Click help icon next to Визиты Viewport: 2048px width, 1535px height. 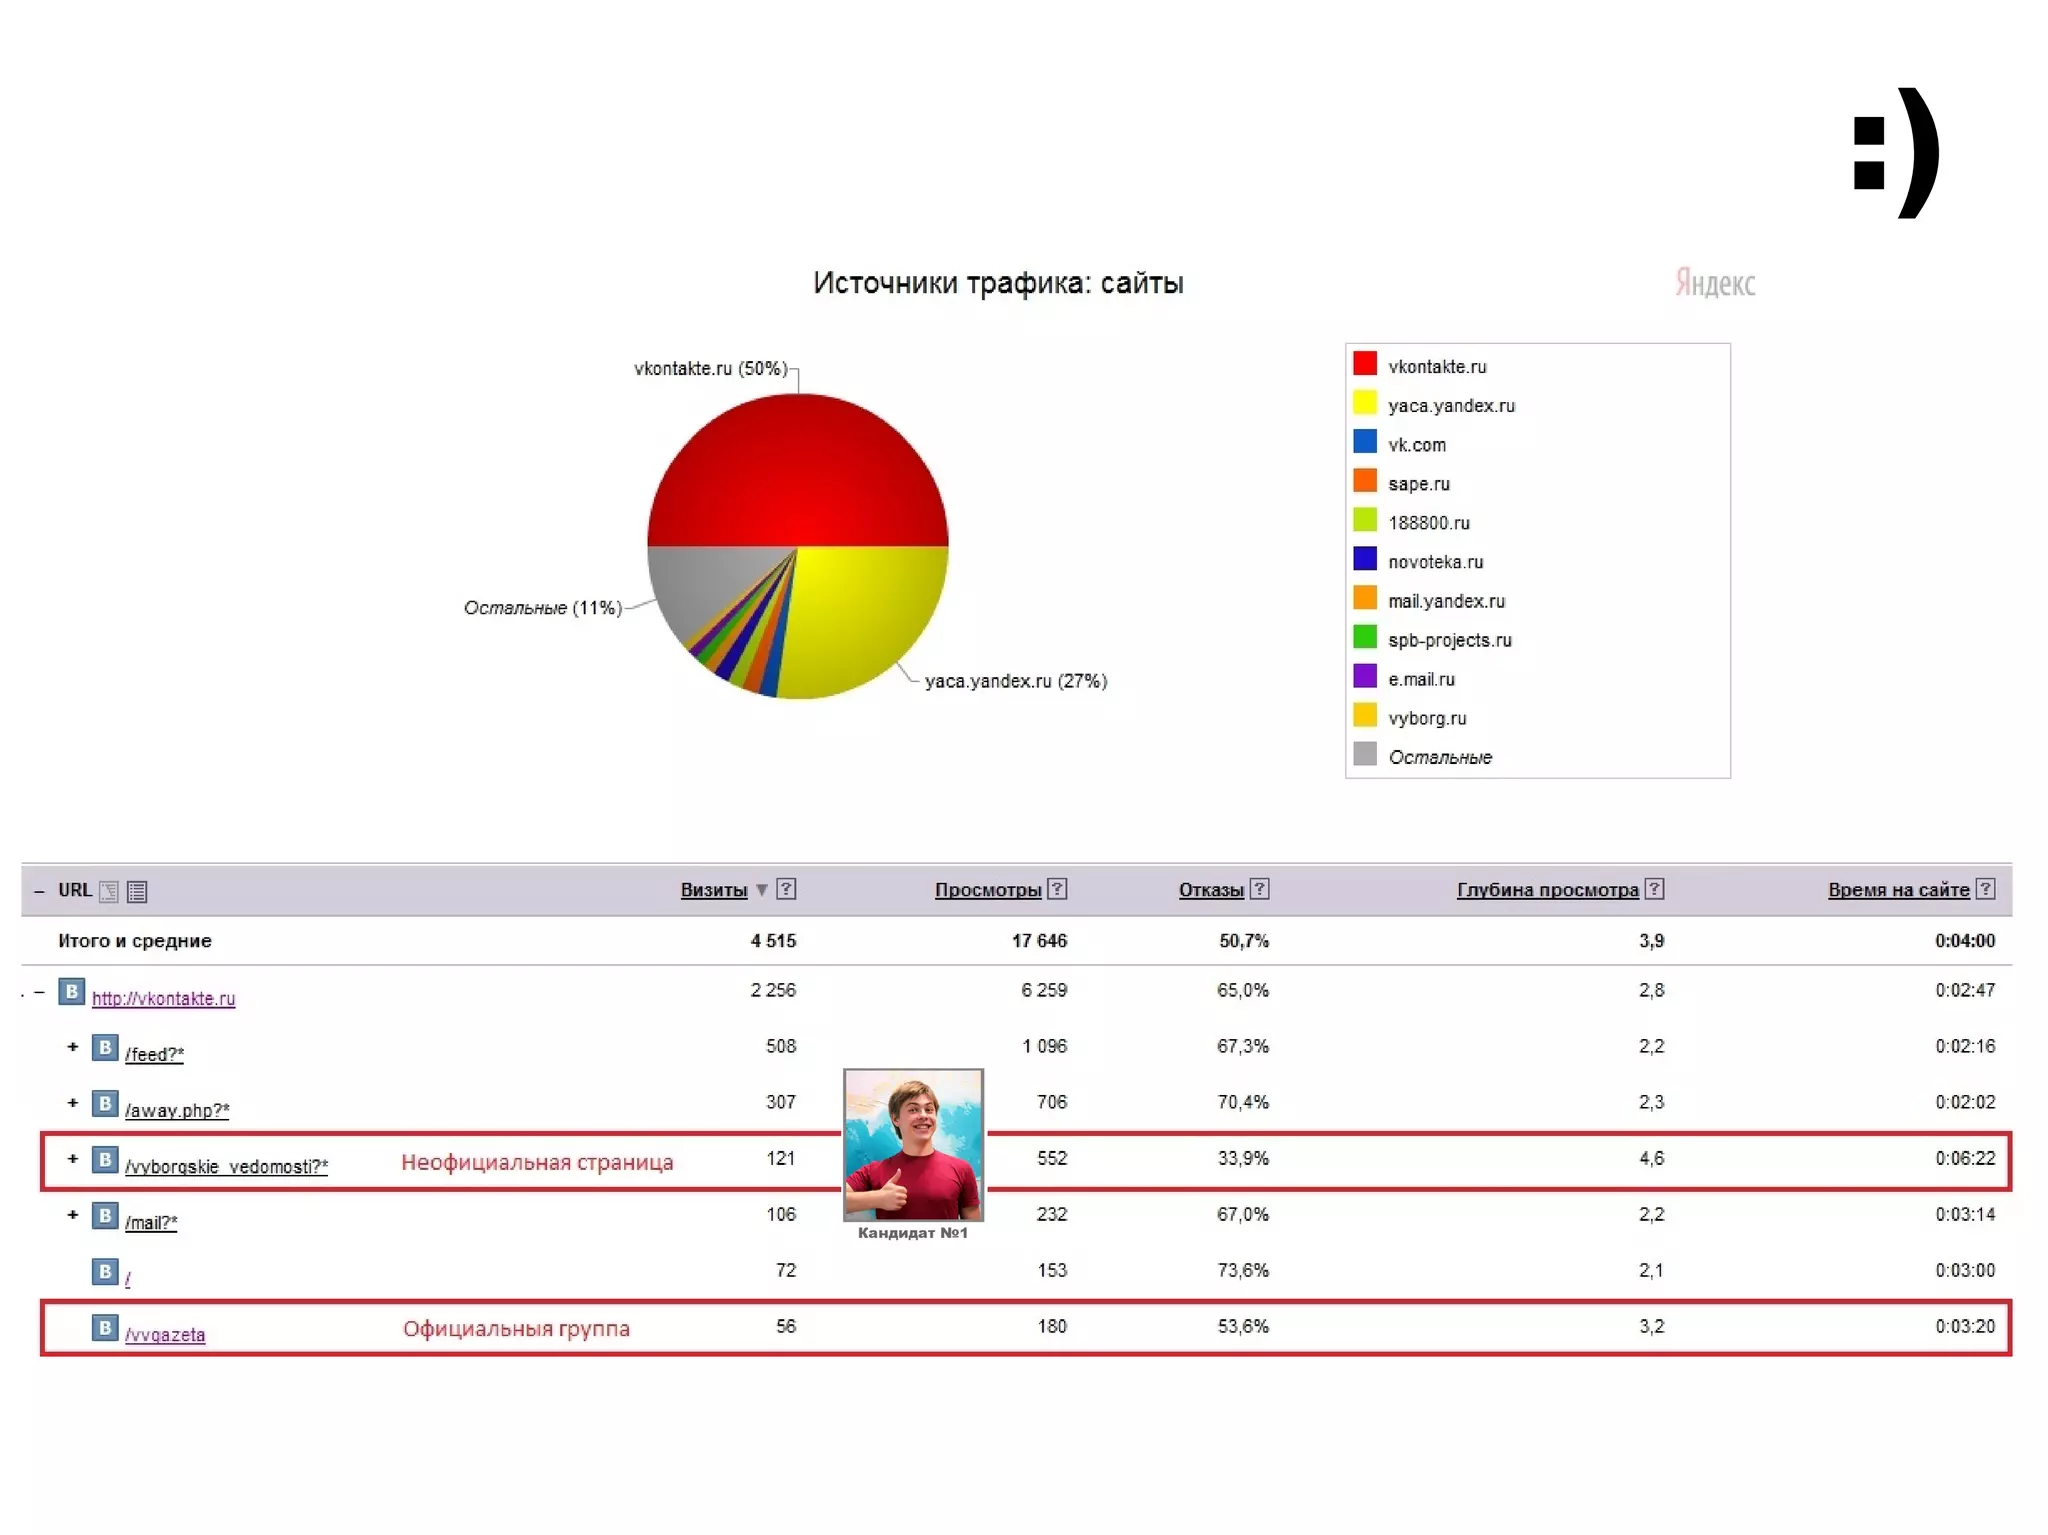786,888
